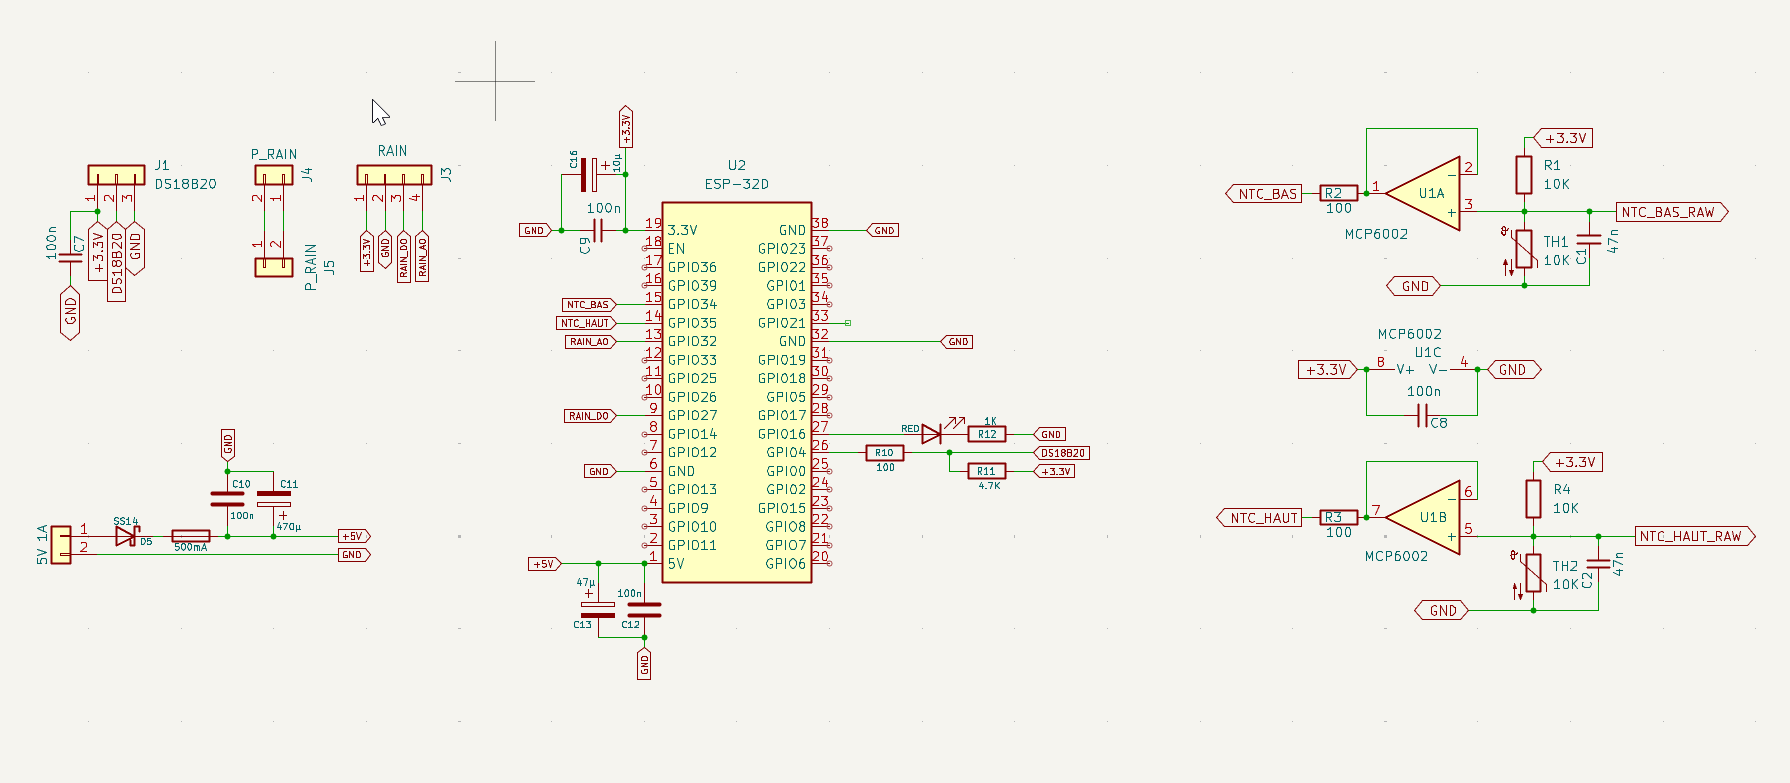Click the RAIN_DO label at GPIO27
This screenshot has height=783, width=1790.
(590, 416)
